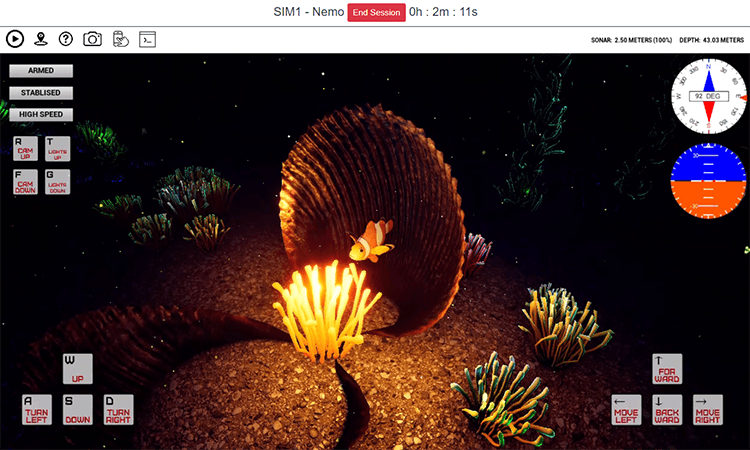Click the touch controls phone icon

click(119, 39)
